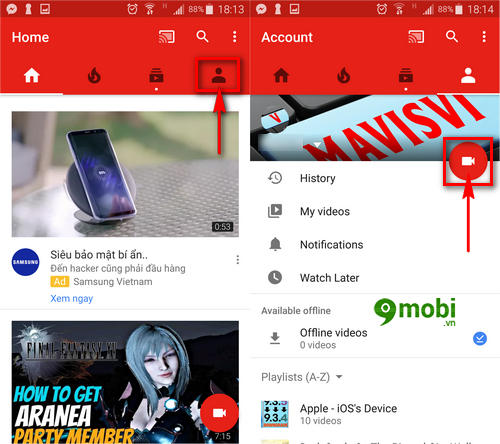The image size is (500, 444).
Task: Open overflow menu on Account screen header
Action: tap(484, 37)
